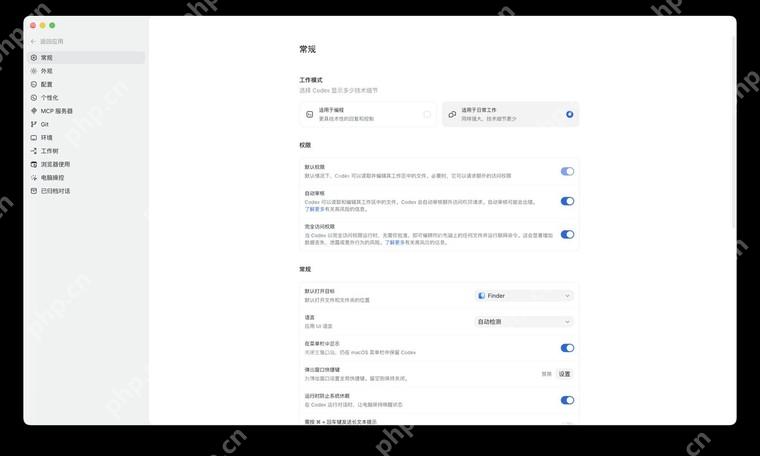The image size is (760, 456).
Task: Open the 自动检测 language dropdown
Action: 524,322
